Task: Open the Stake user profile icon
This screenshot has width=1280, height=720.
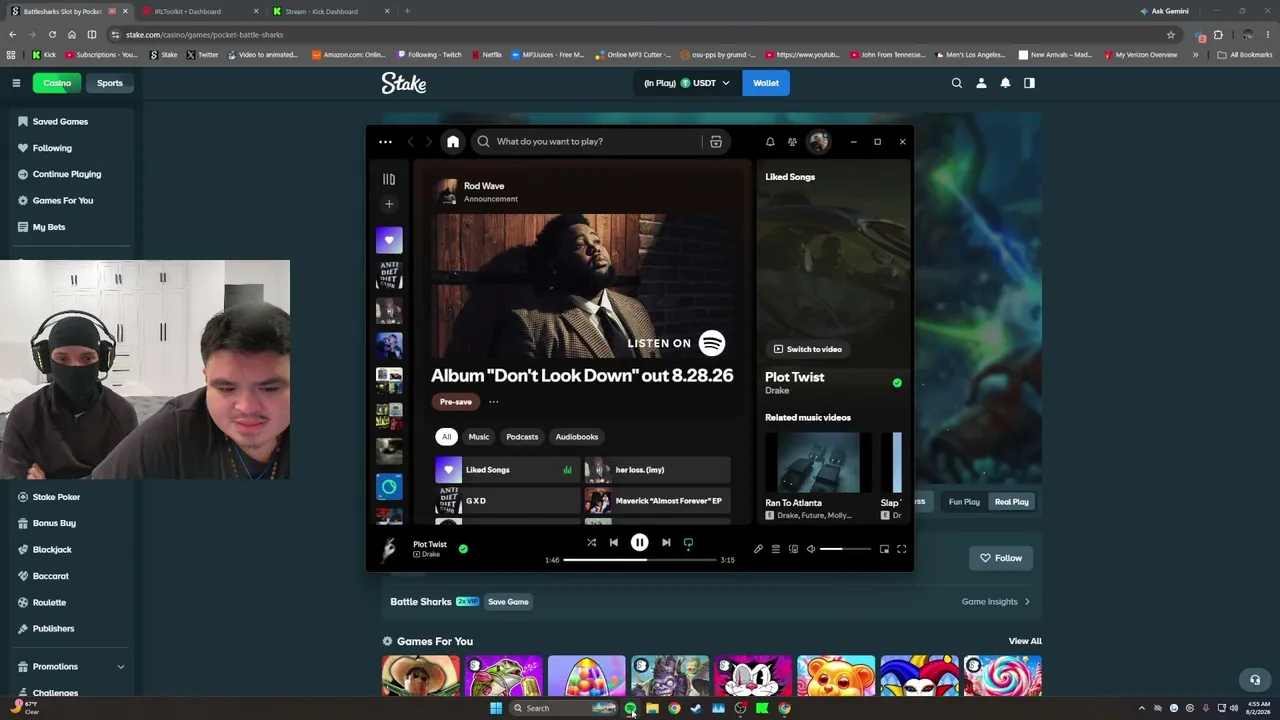Action: pyautogui.click(x=981, y=83)
